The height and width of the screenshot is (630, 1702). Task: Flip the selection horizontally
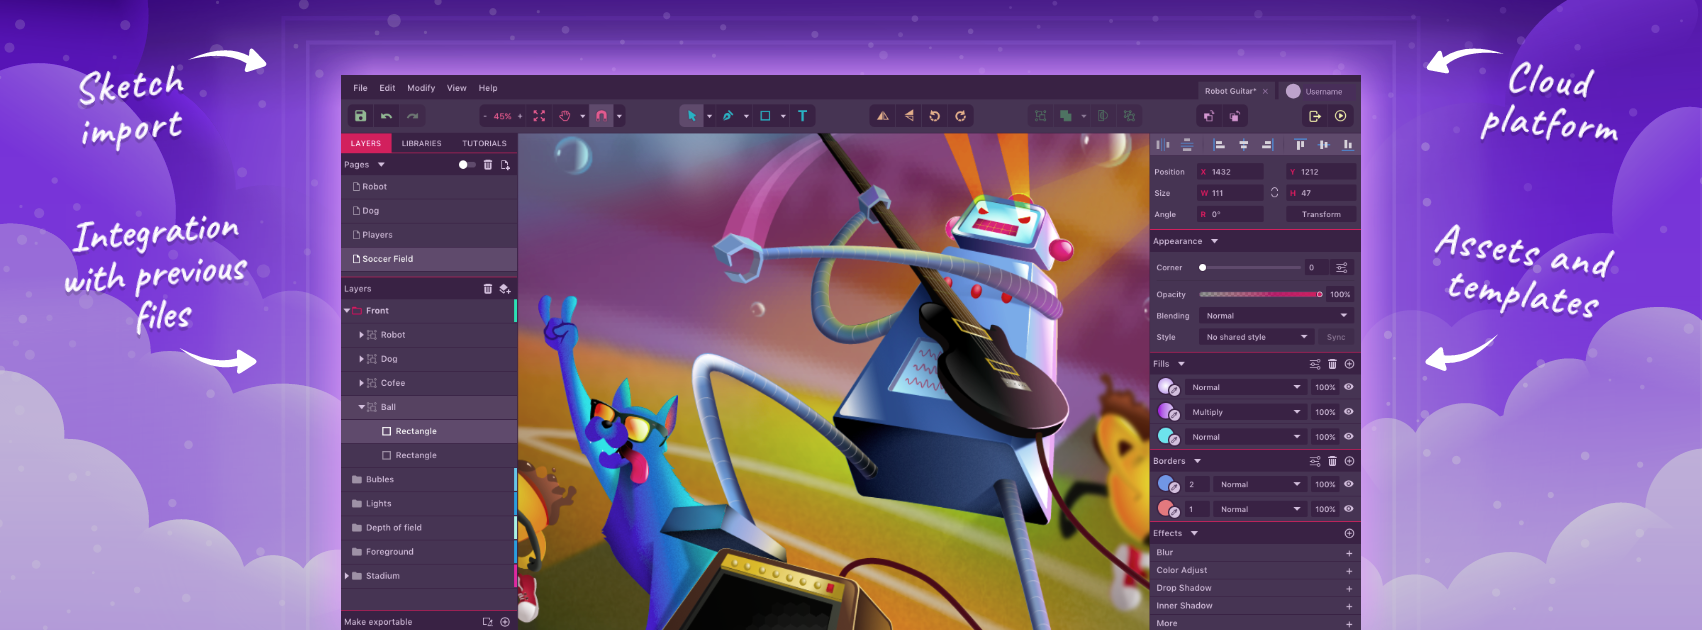click(882, 116)
